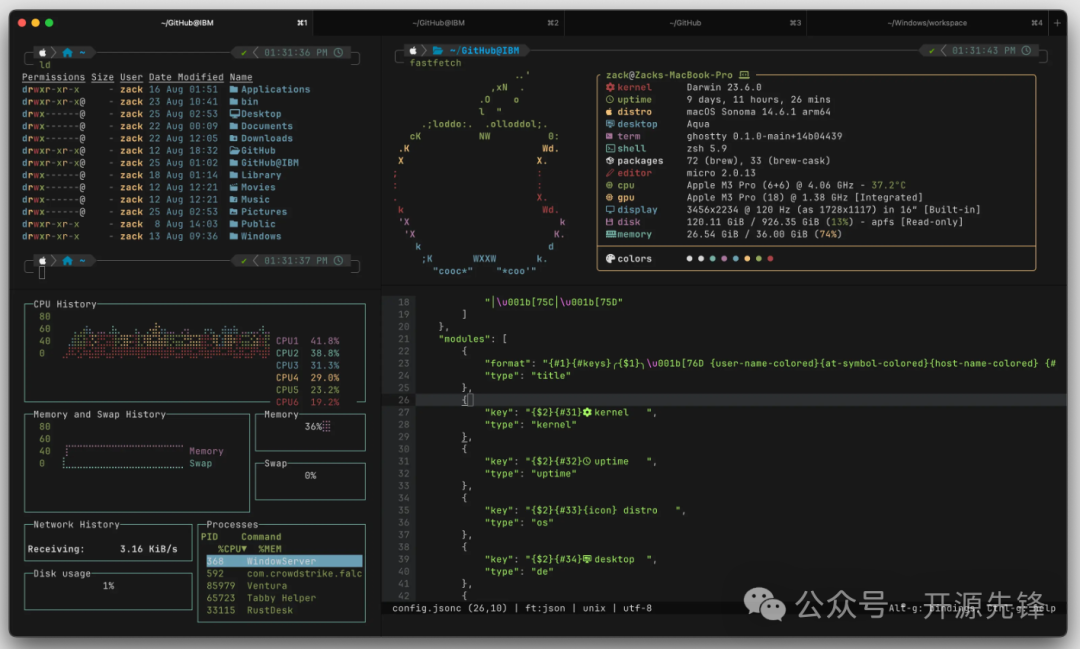Viewport: 1080px width, 649px height.
Task: Click the Permissions column header
Action: [x=53, y=77]
